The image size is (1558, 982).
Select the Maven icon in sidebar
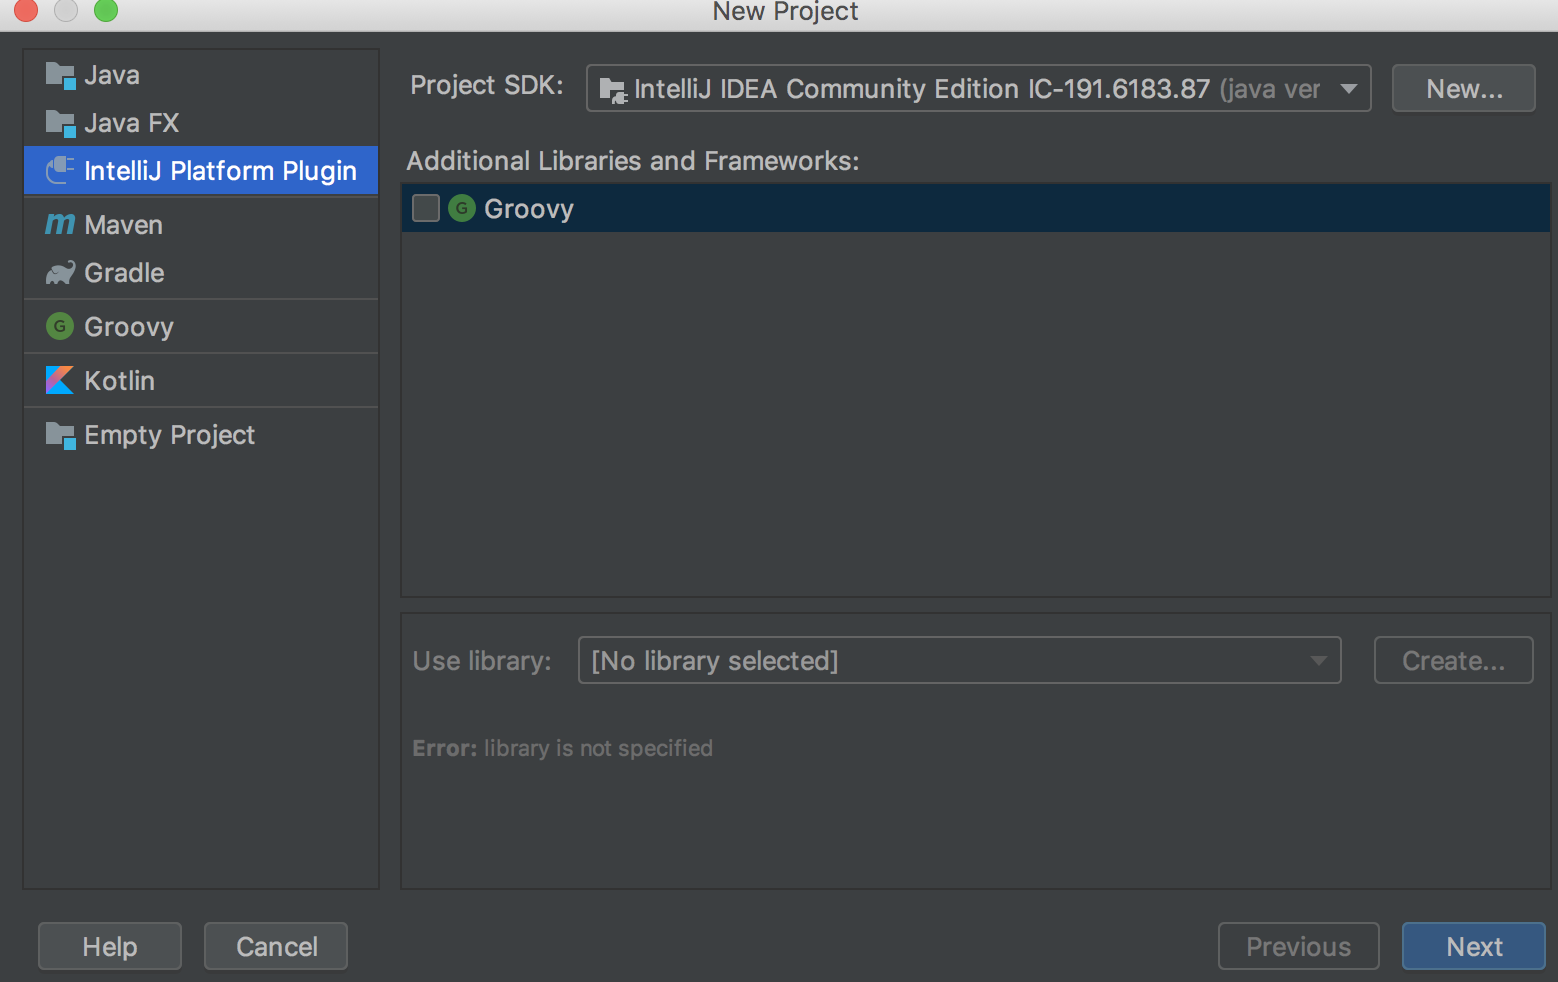(59, 224)
